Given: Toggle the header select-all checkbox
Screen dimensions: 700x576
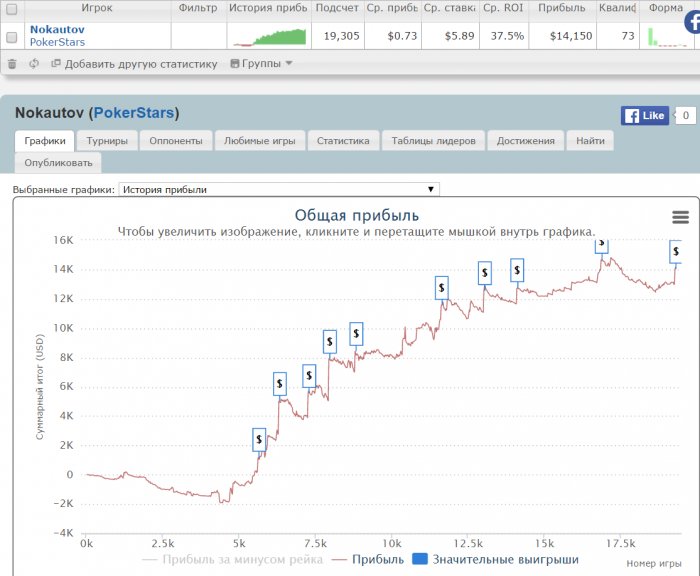Looking at the screenshot, I should pos(12,9).
